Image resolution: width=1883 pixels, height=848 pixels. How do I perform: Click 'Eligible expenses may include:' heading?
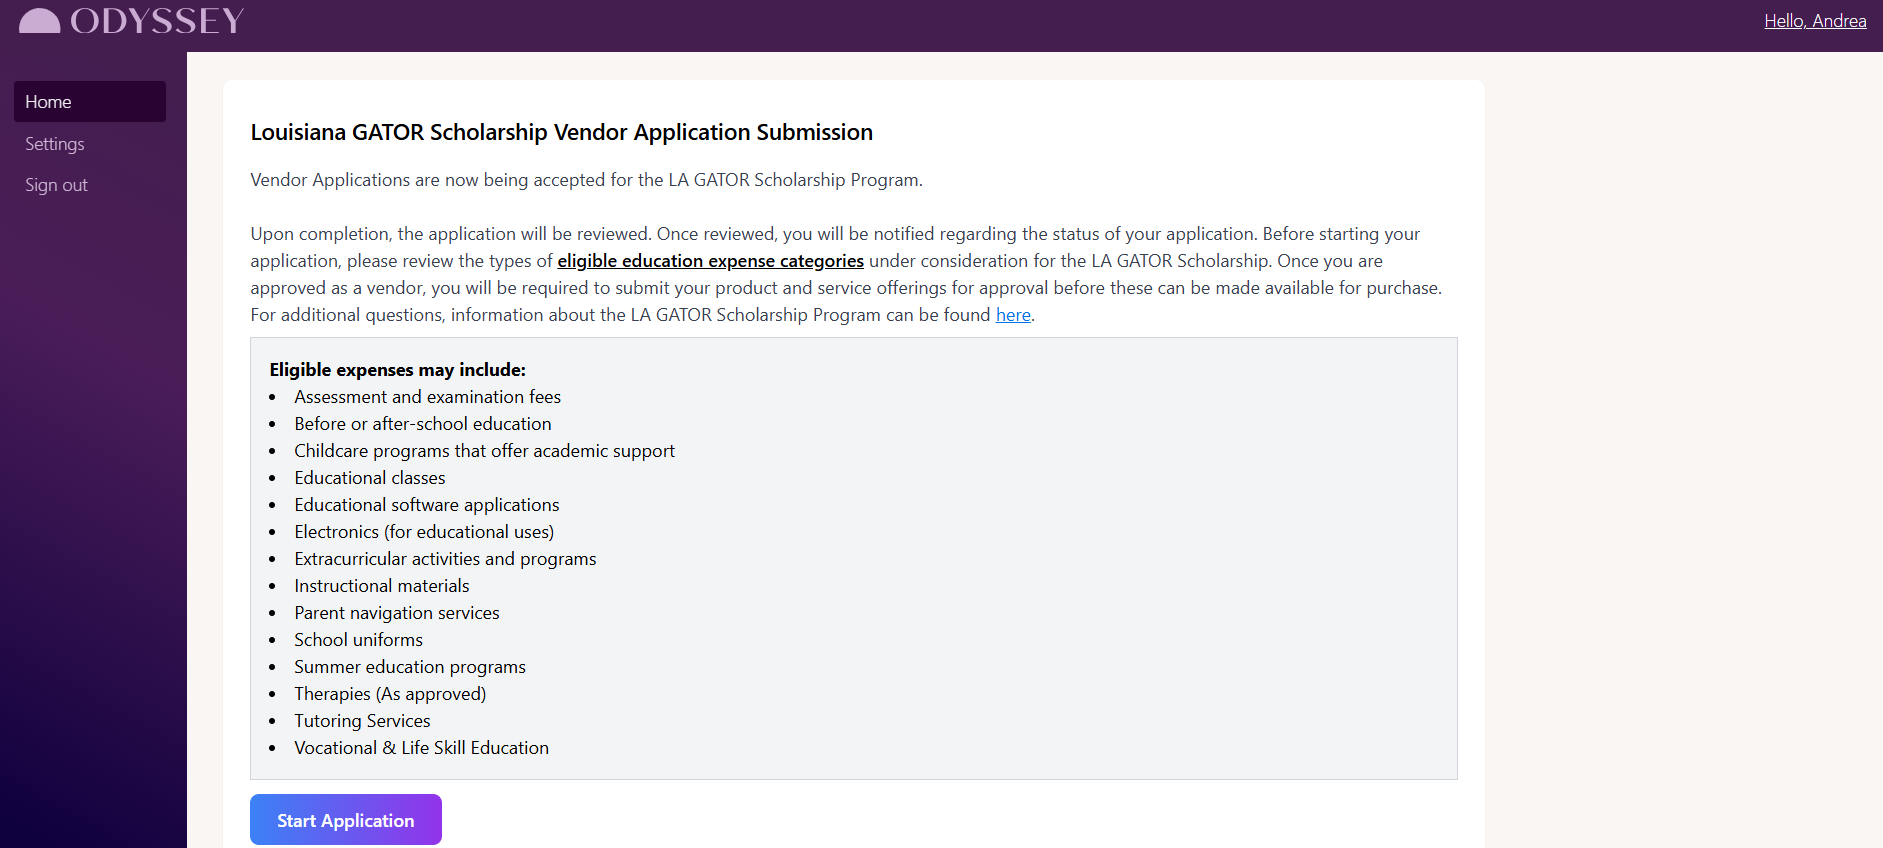(x=397, y=370)
